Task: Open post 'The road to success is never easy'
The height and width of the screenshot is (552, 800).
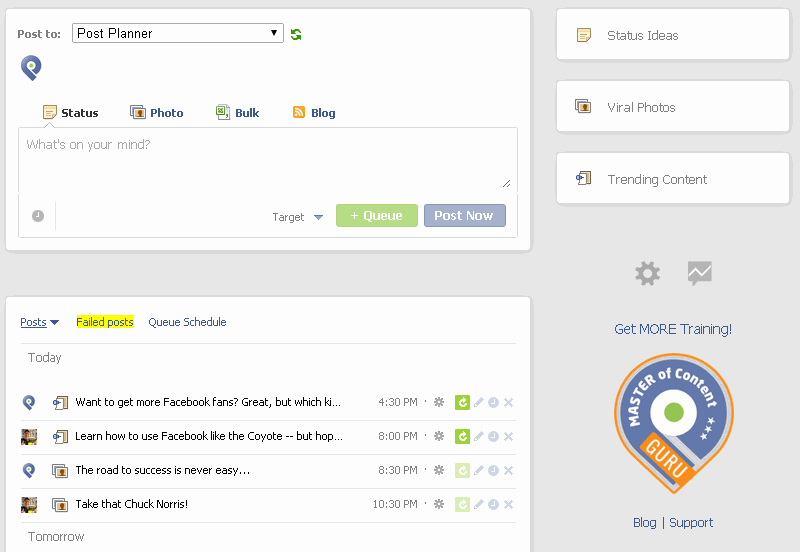Action: click(x=163, y=470)
